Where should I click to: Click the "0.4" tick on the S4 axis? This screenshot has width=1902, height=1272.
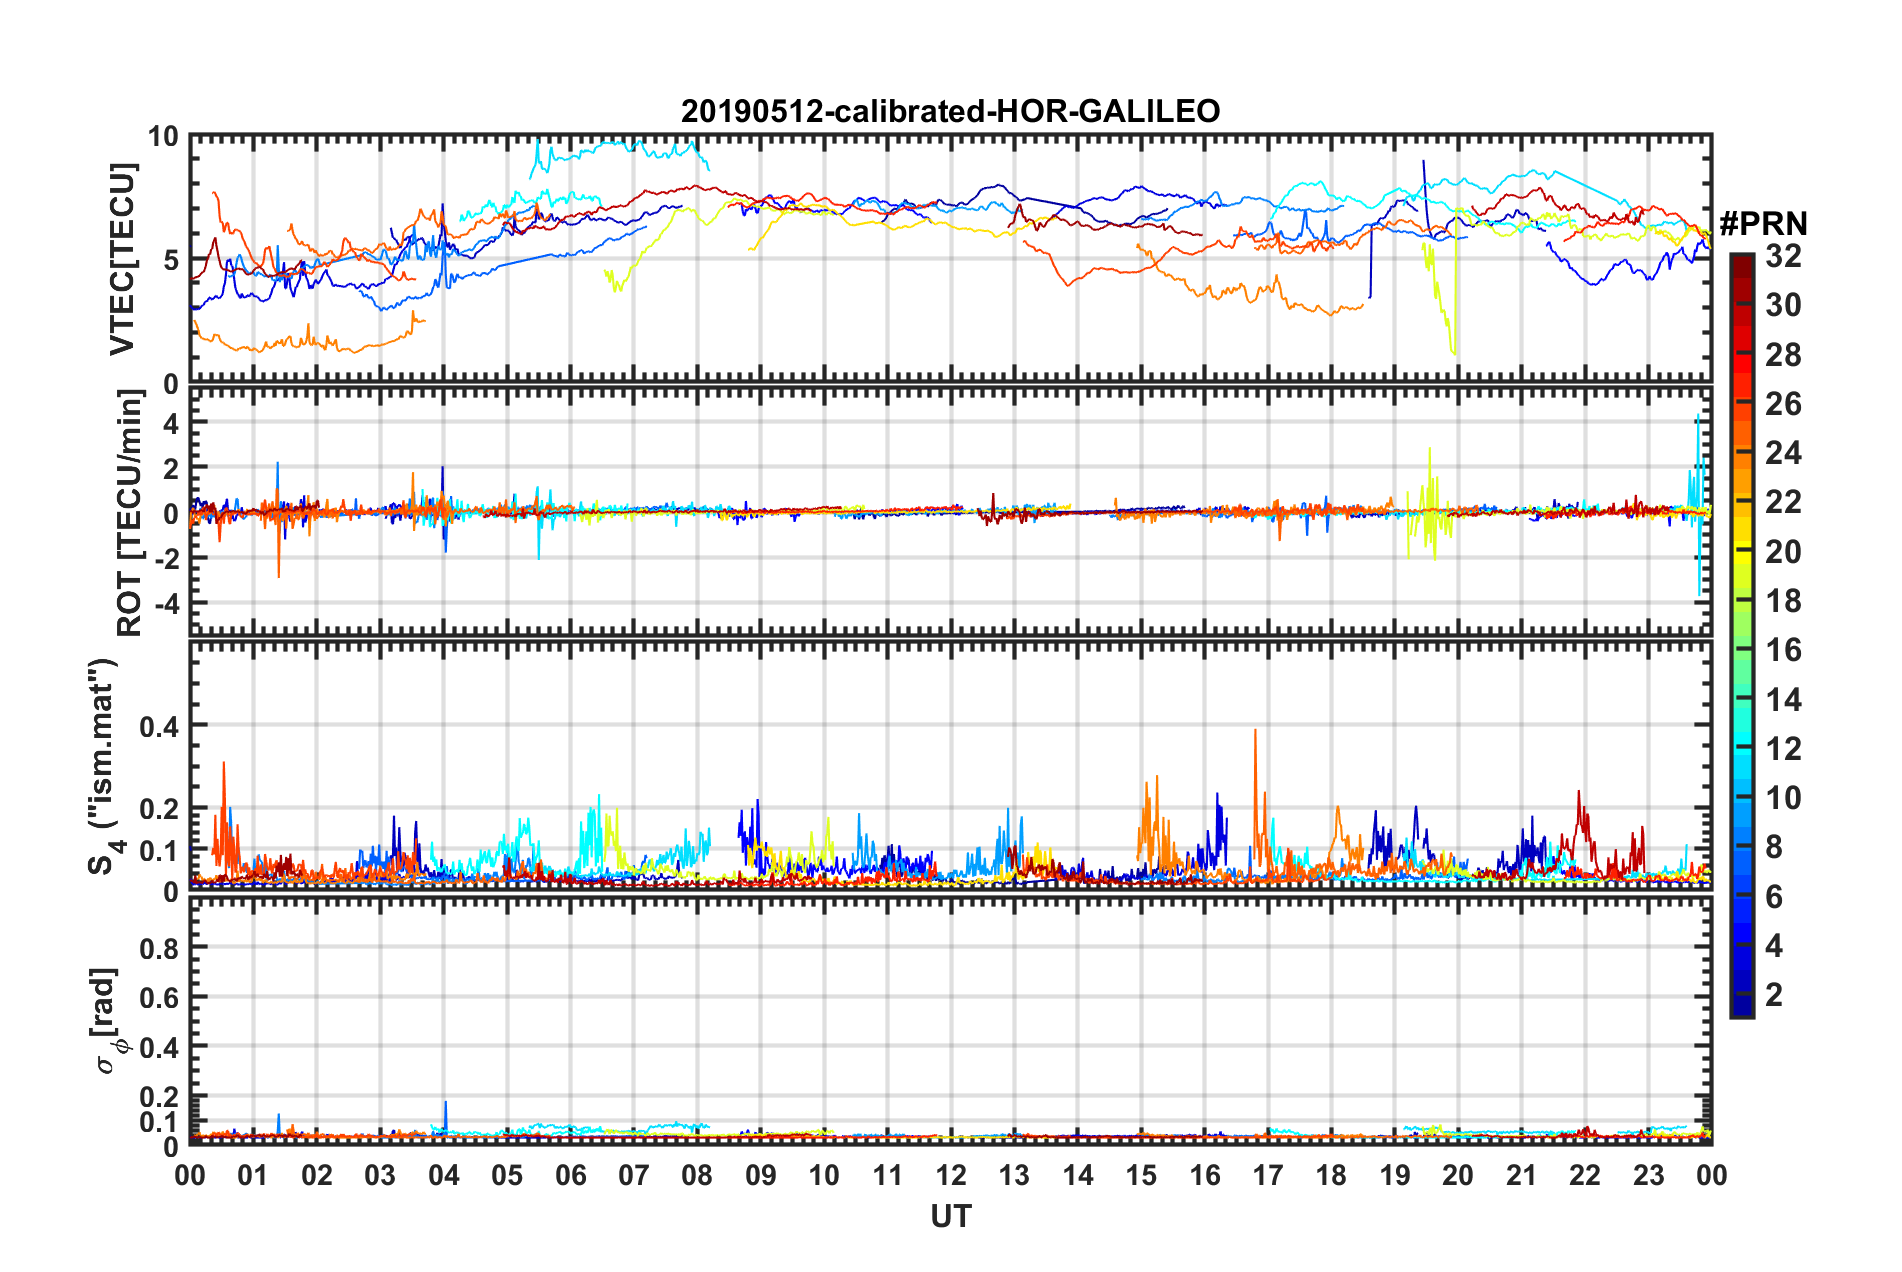[x=159, y=726]
